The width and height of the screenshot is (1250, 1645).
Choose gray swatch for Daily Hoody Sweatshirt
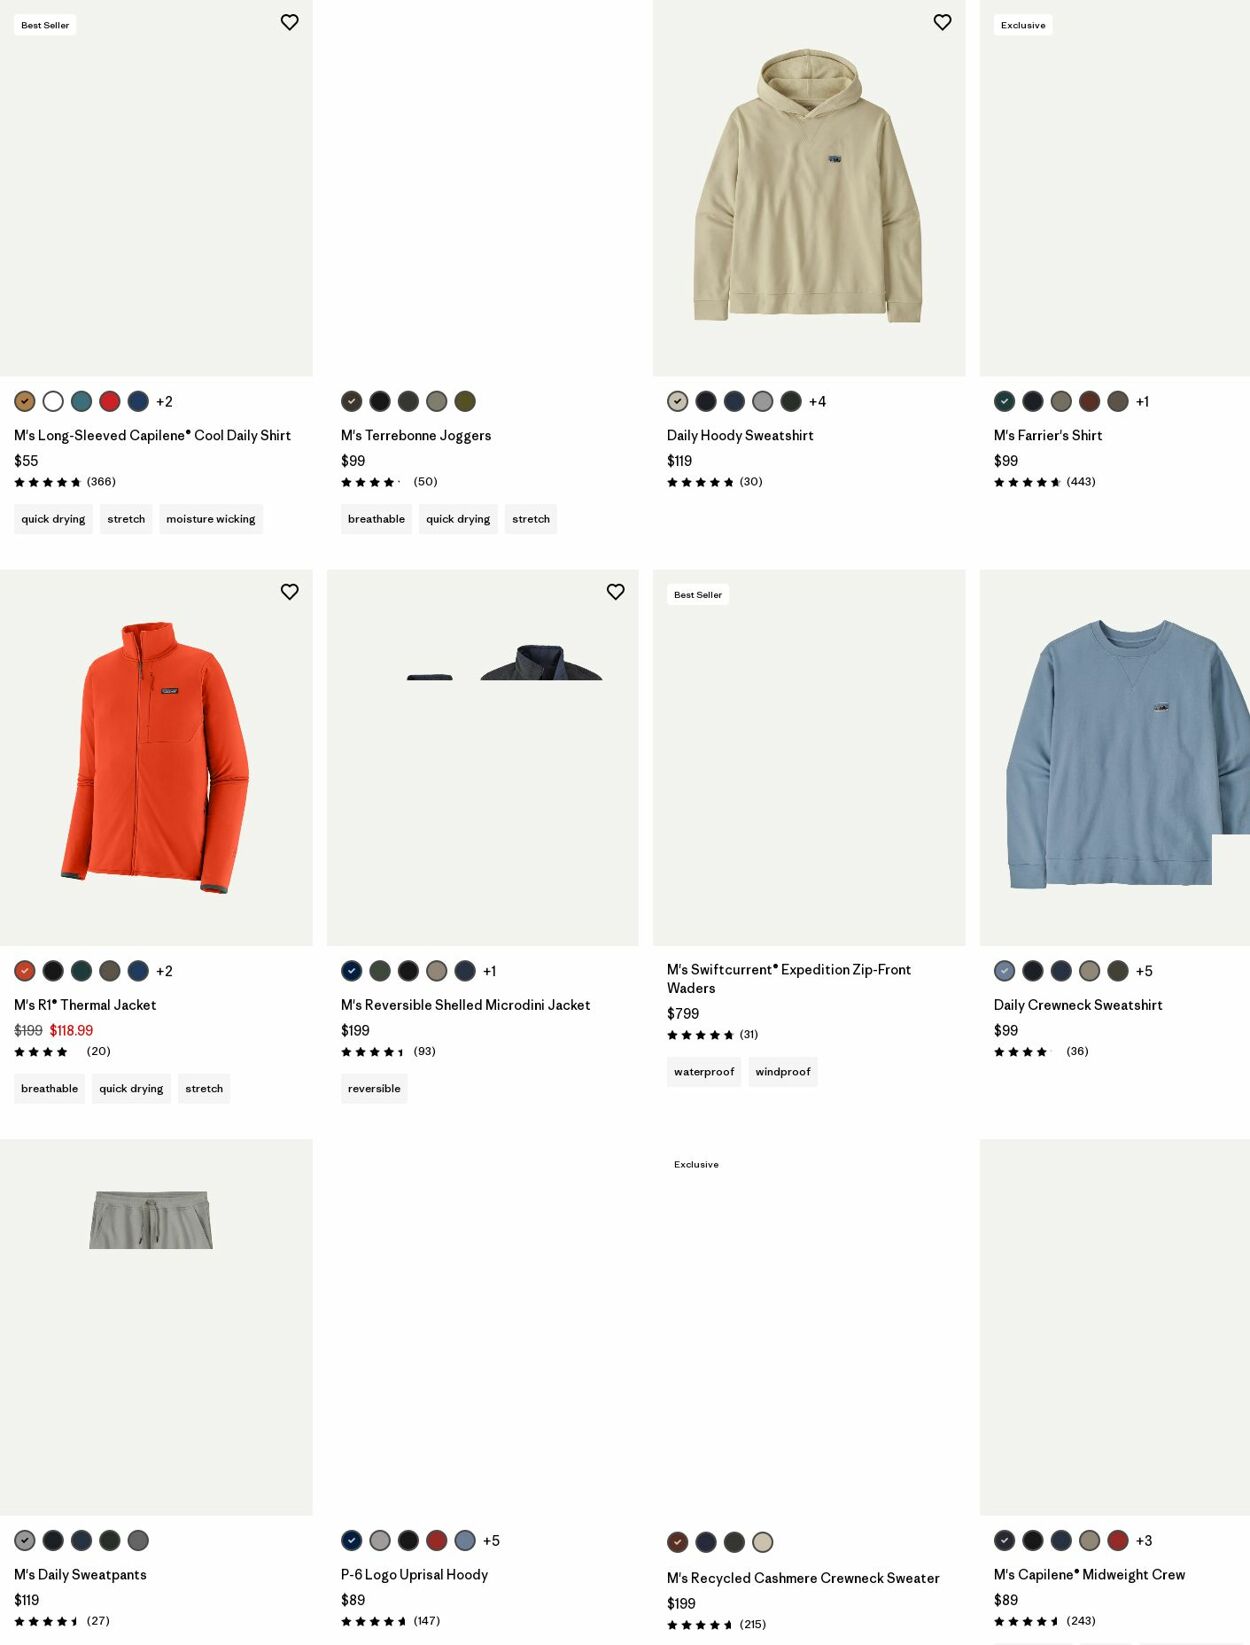pyautogui.click(x=763, y=402)
